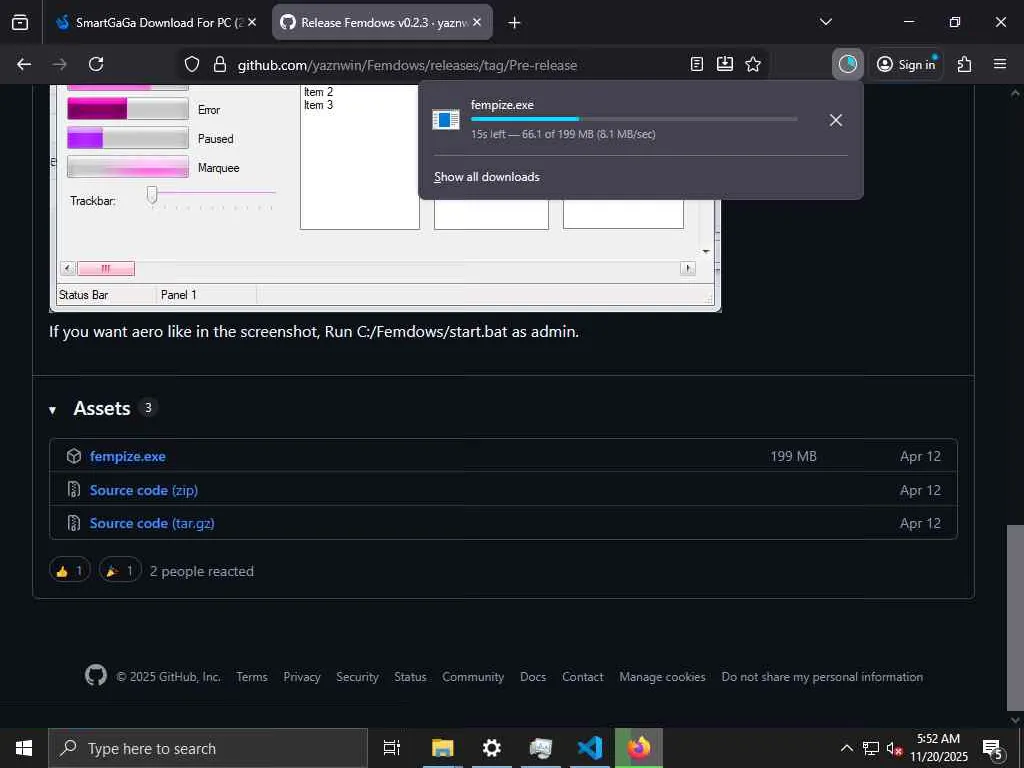Cancel the fempize.exe download
1024x768 pixels.
836,120
